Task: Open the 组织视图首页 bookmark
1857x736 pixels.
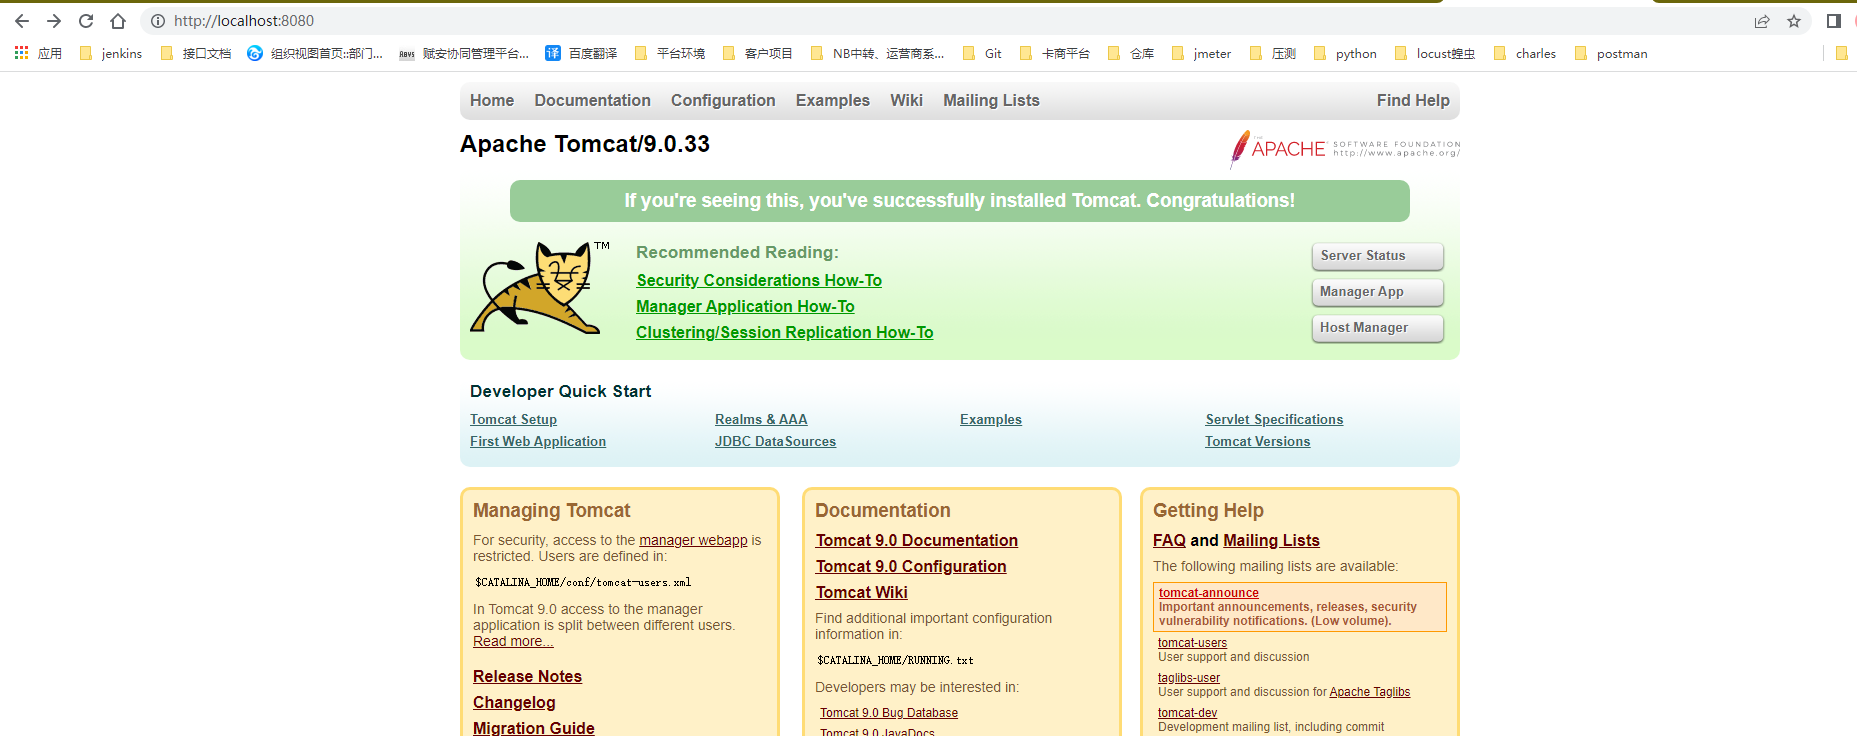Action: pos(315,53)
